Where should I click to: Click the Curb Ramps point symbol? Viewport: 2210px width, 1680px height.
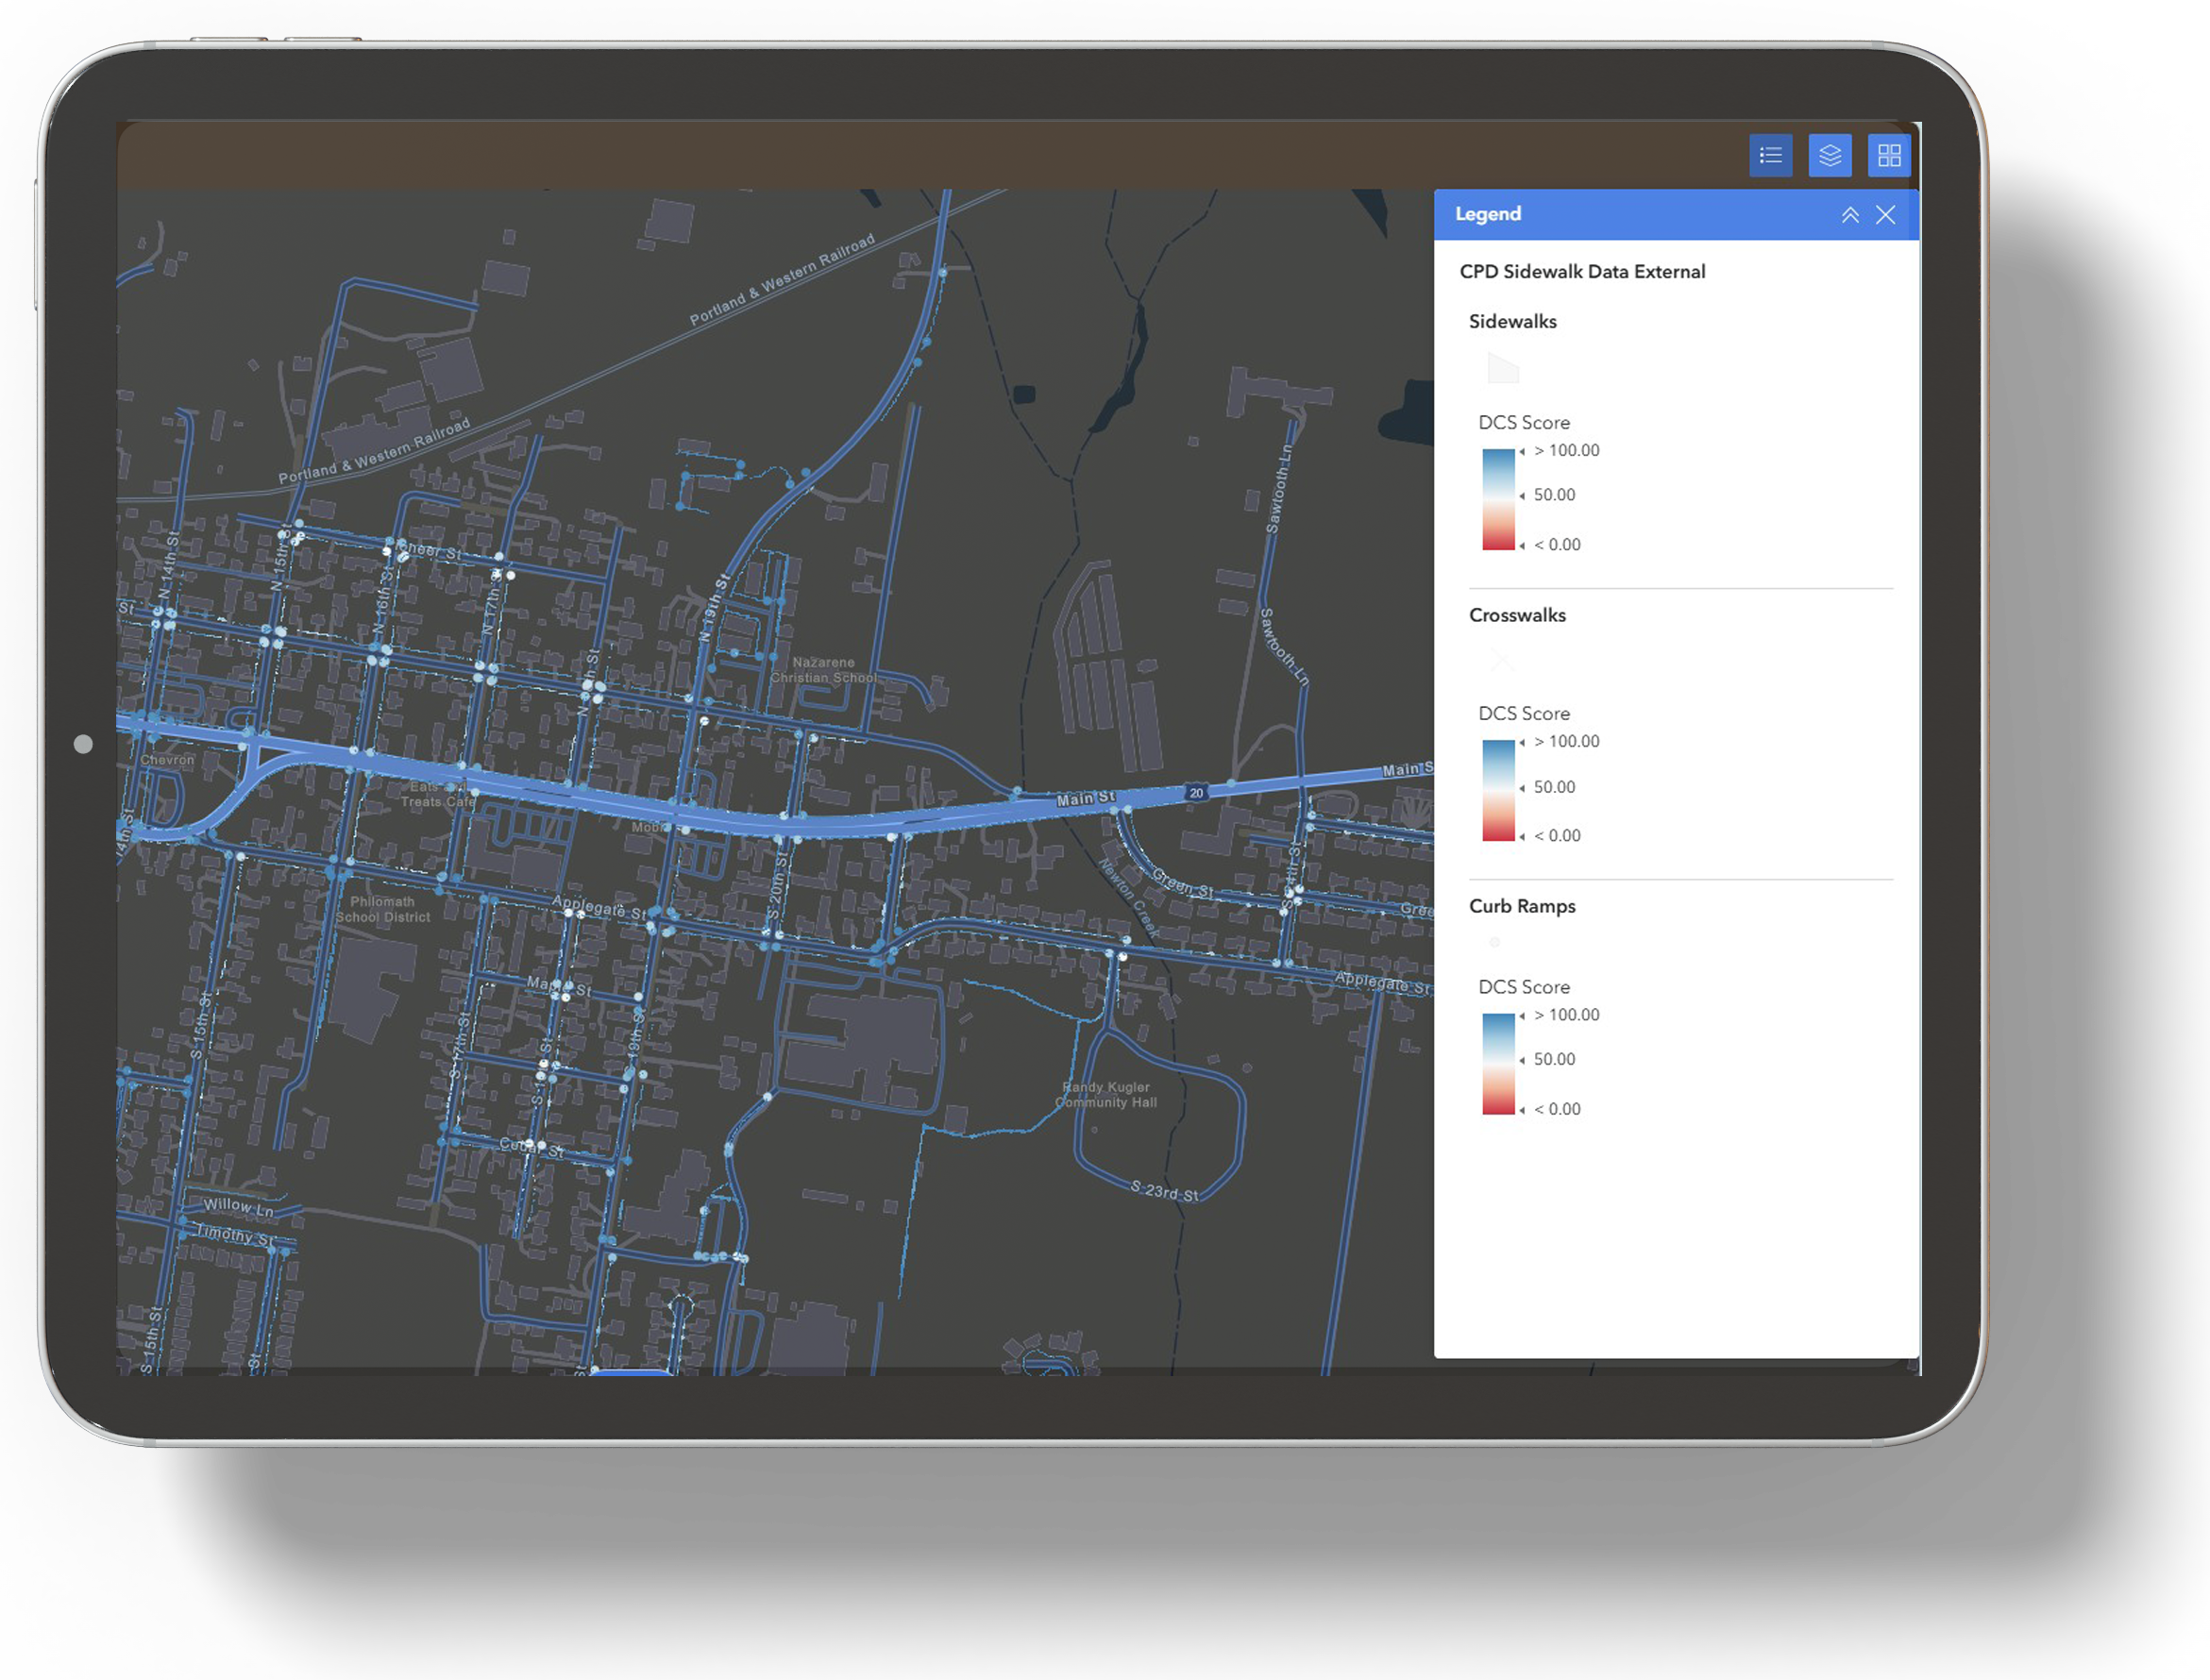(1495, 941)
